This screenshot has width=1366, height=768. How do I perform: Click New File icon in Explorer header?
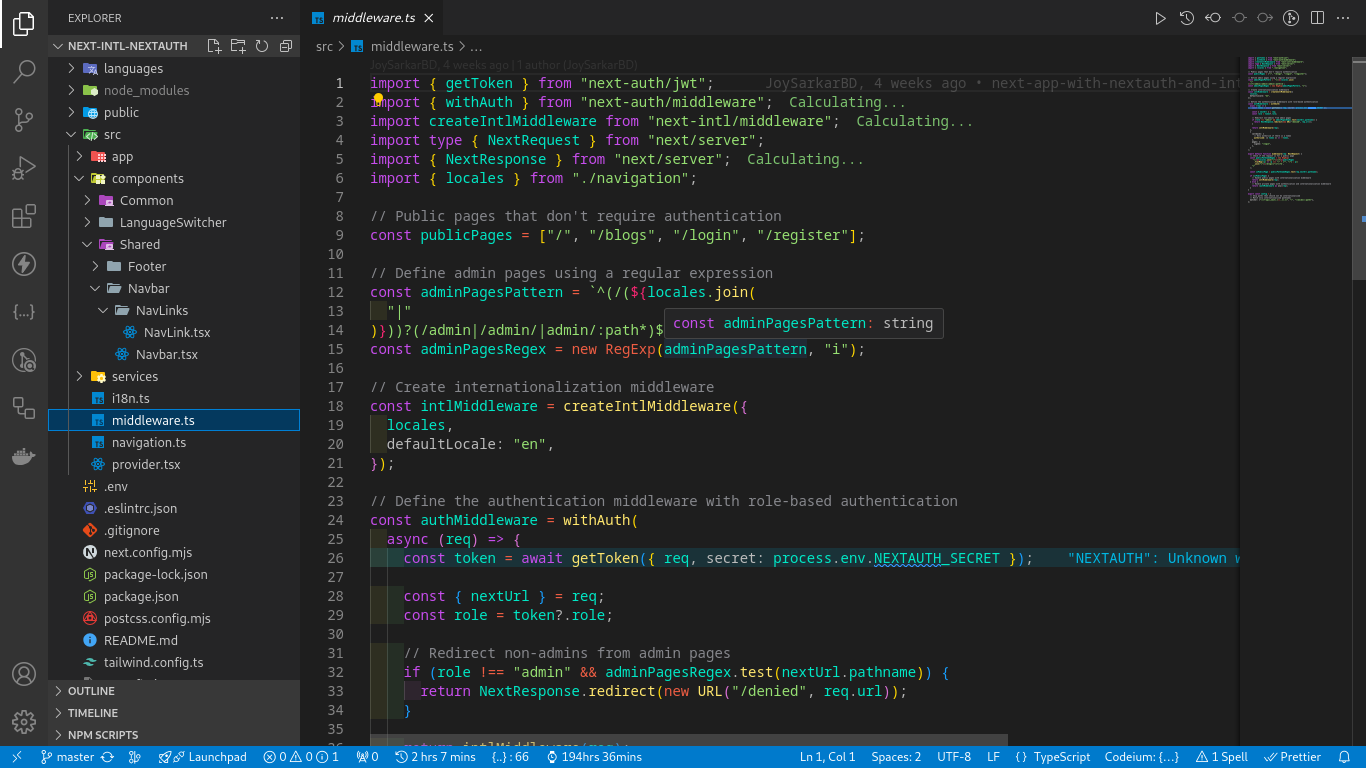click(x=214, y=46)
